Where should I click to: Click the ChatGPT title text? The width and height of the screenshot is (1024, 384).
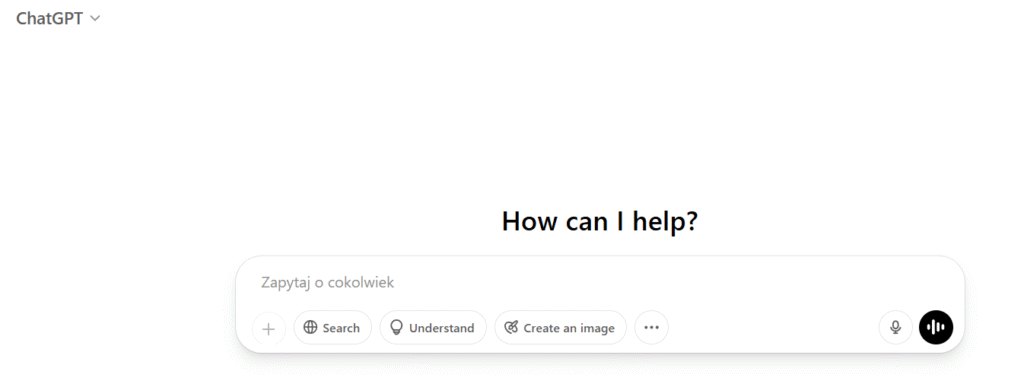pos(50,19)
